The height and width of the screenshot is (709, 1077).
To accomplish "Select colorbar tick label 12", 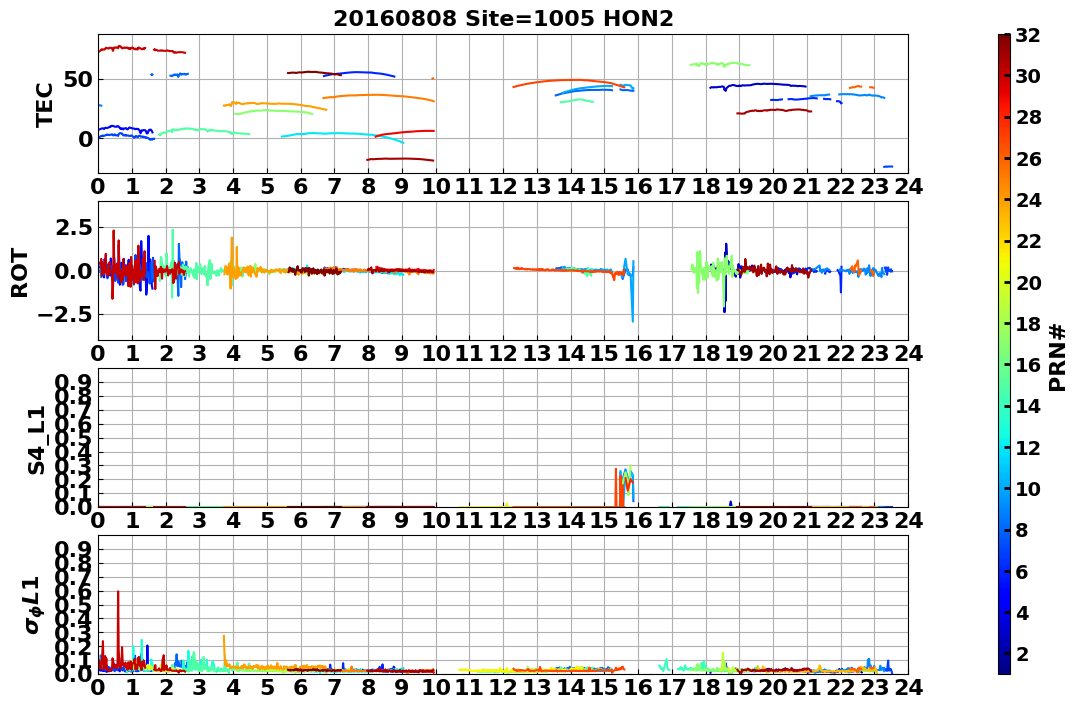I will [x=1028, y=447].
